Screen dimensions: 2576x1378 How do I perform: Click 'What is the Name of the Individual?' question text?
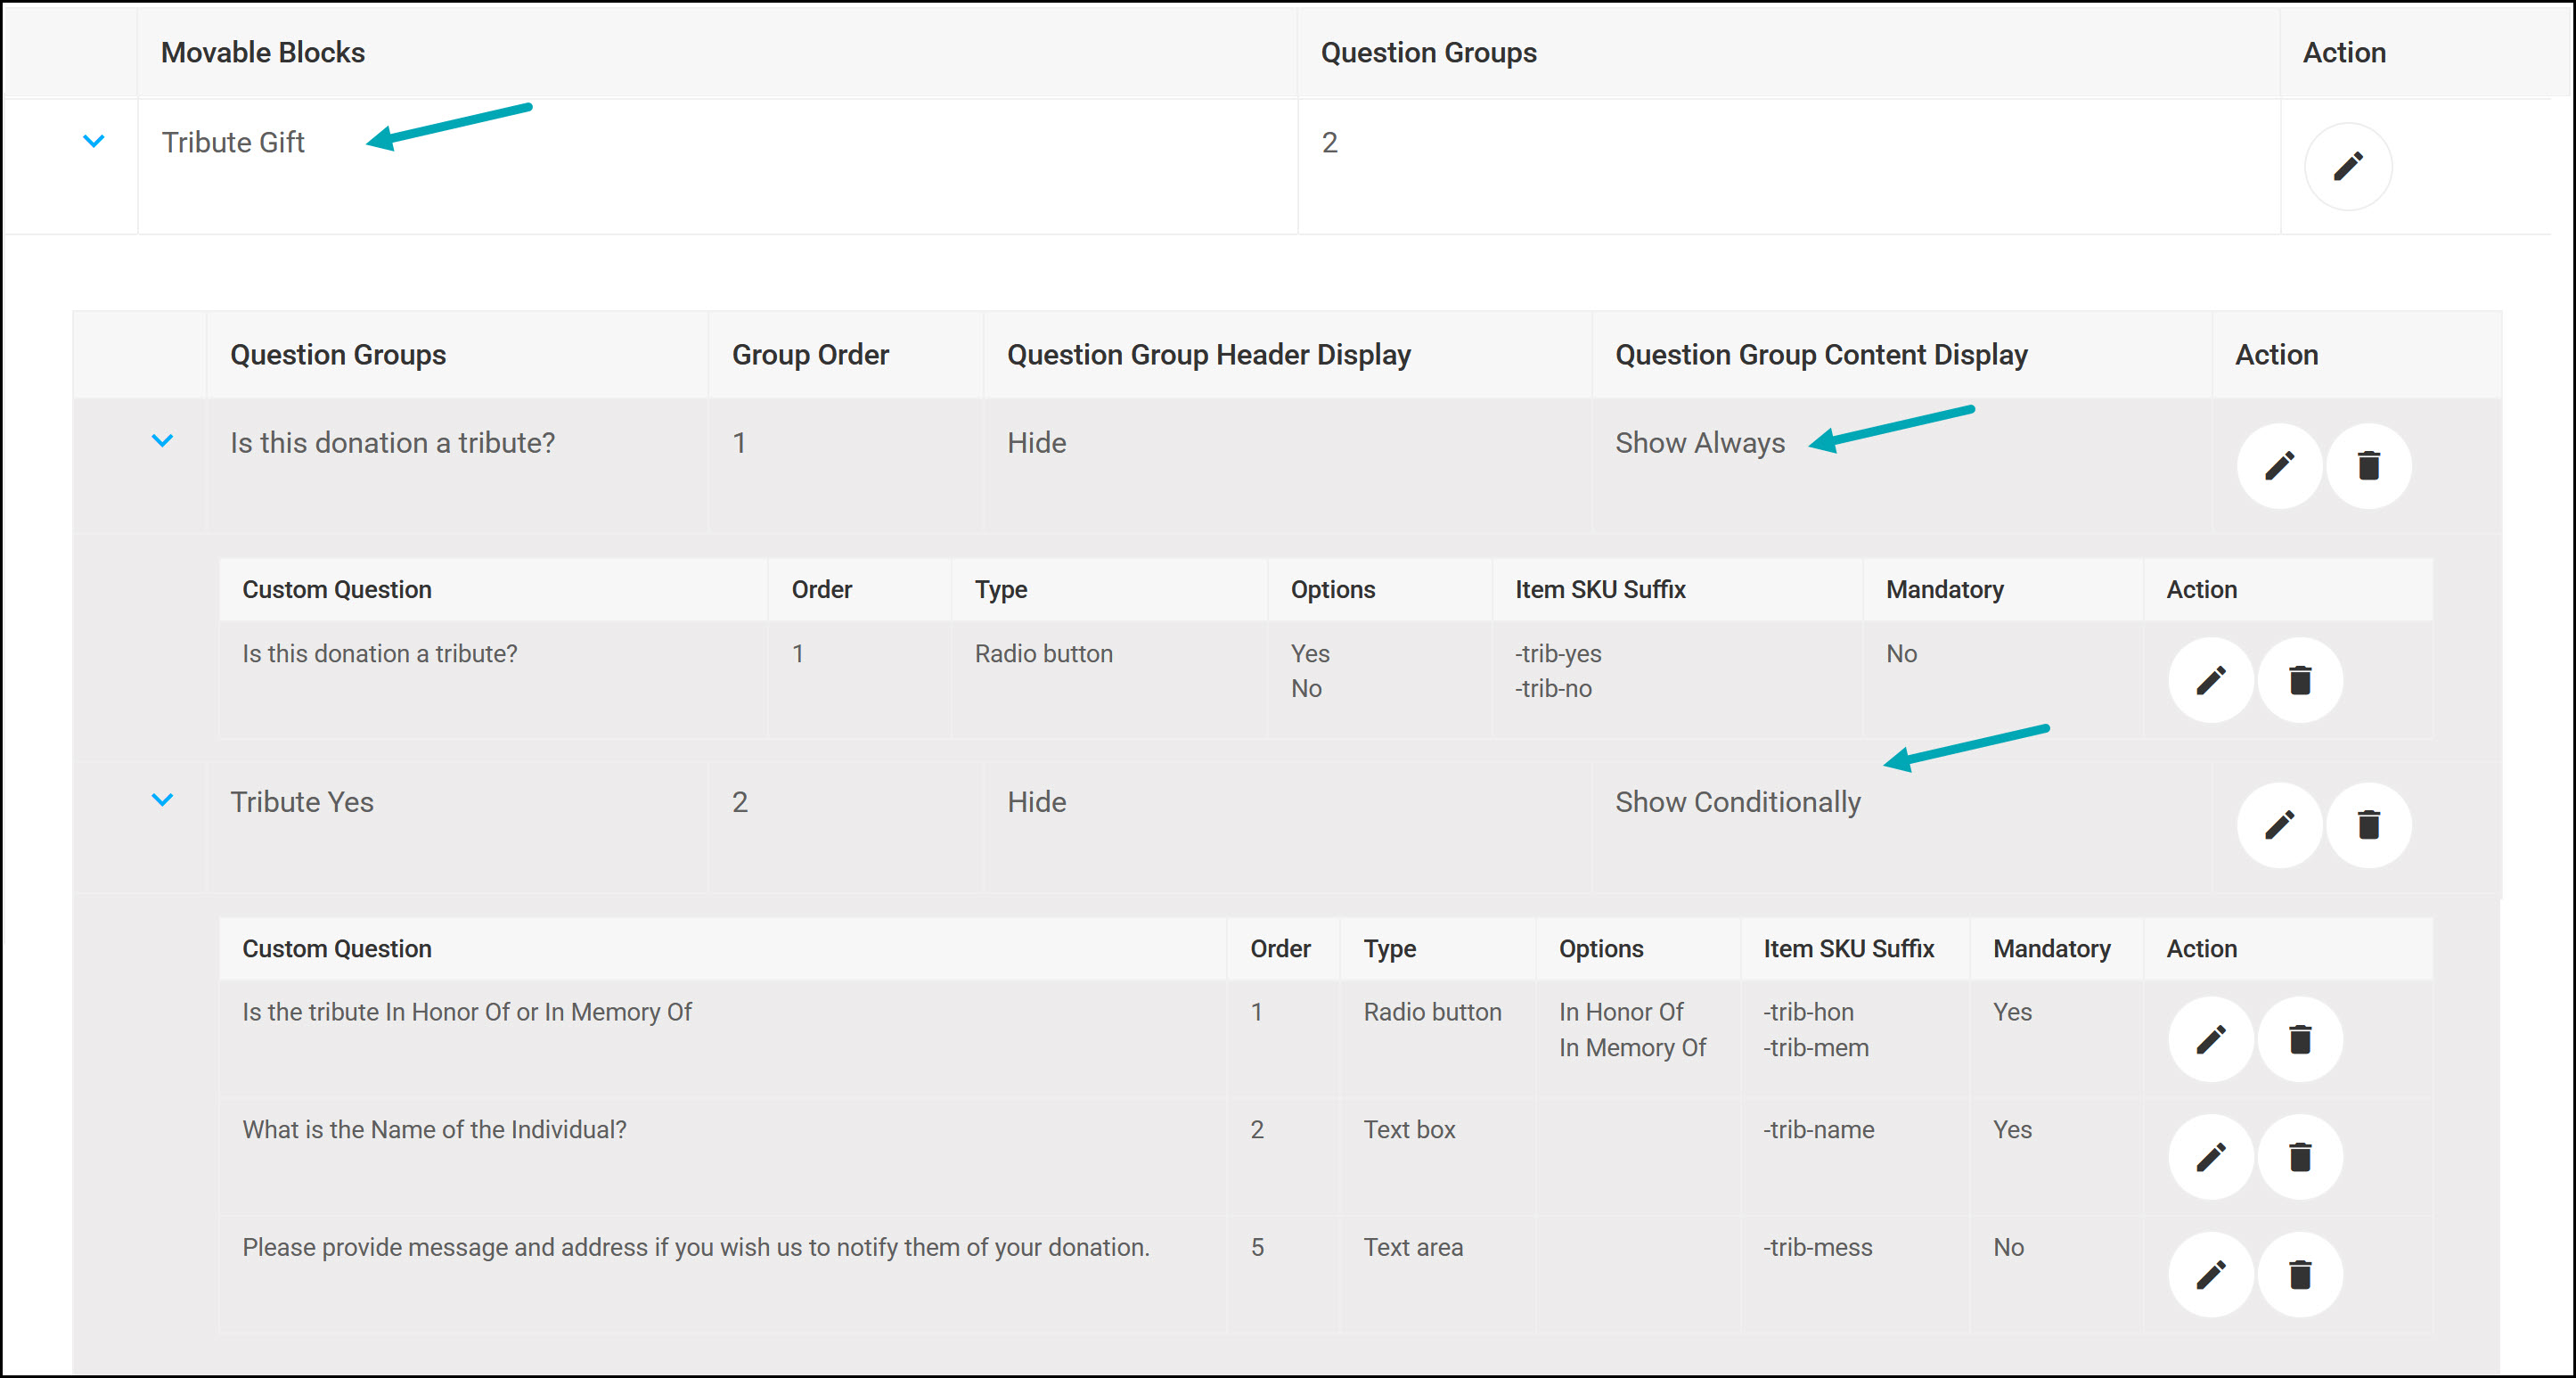(434, 1129)
